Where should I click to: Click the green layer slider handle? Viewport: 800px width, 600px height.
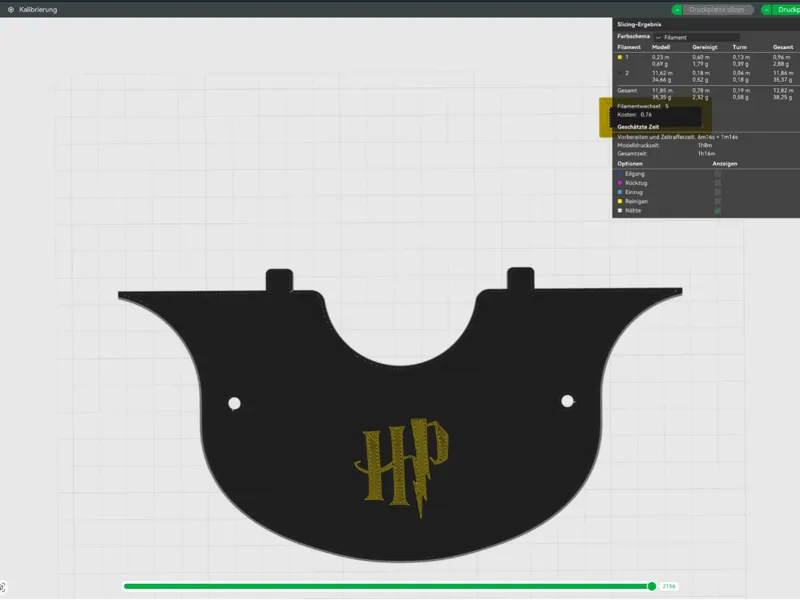coord(652,587)
